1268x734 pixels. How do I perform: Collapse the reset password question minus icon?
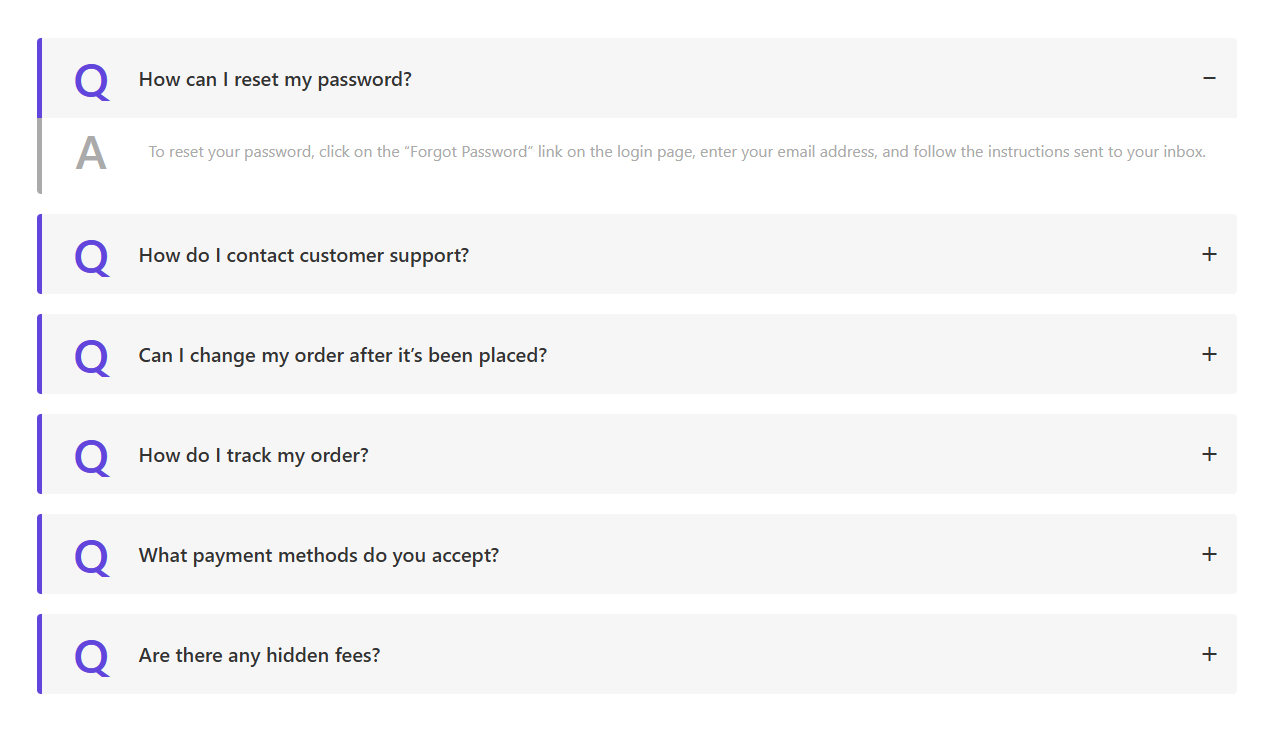[1209, 78]
